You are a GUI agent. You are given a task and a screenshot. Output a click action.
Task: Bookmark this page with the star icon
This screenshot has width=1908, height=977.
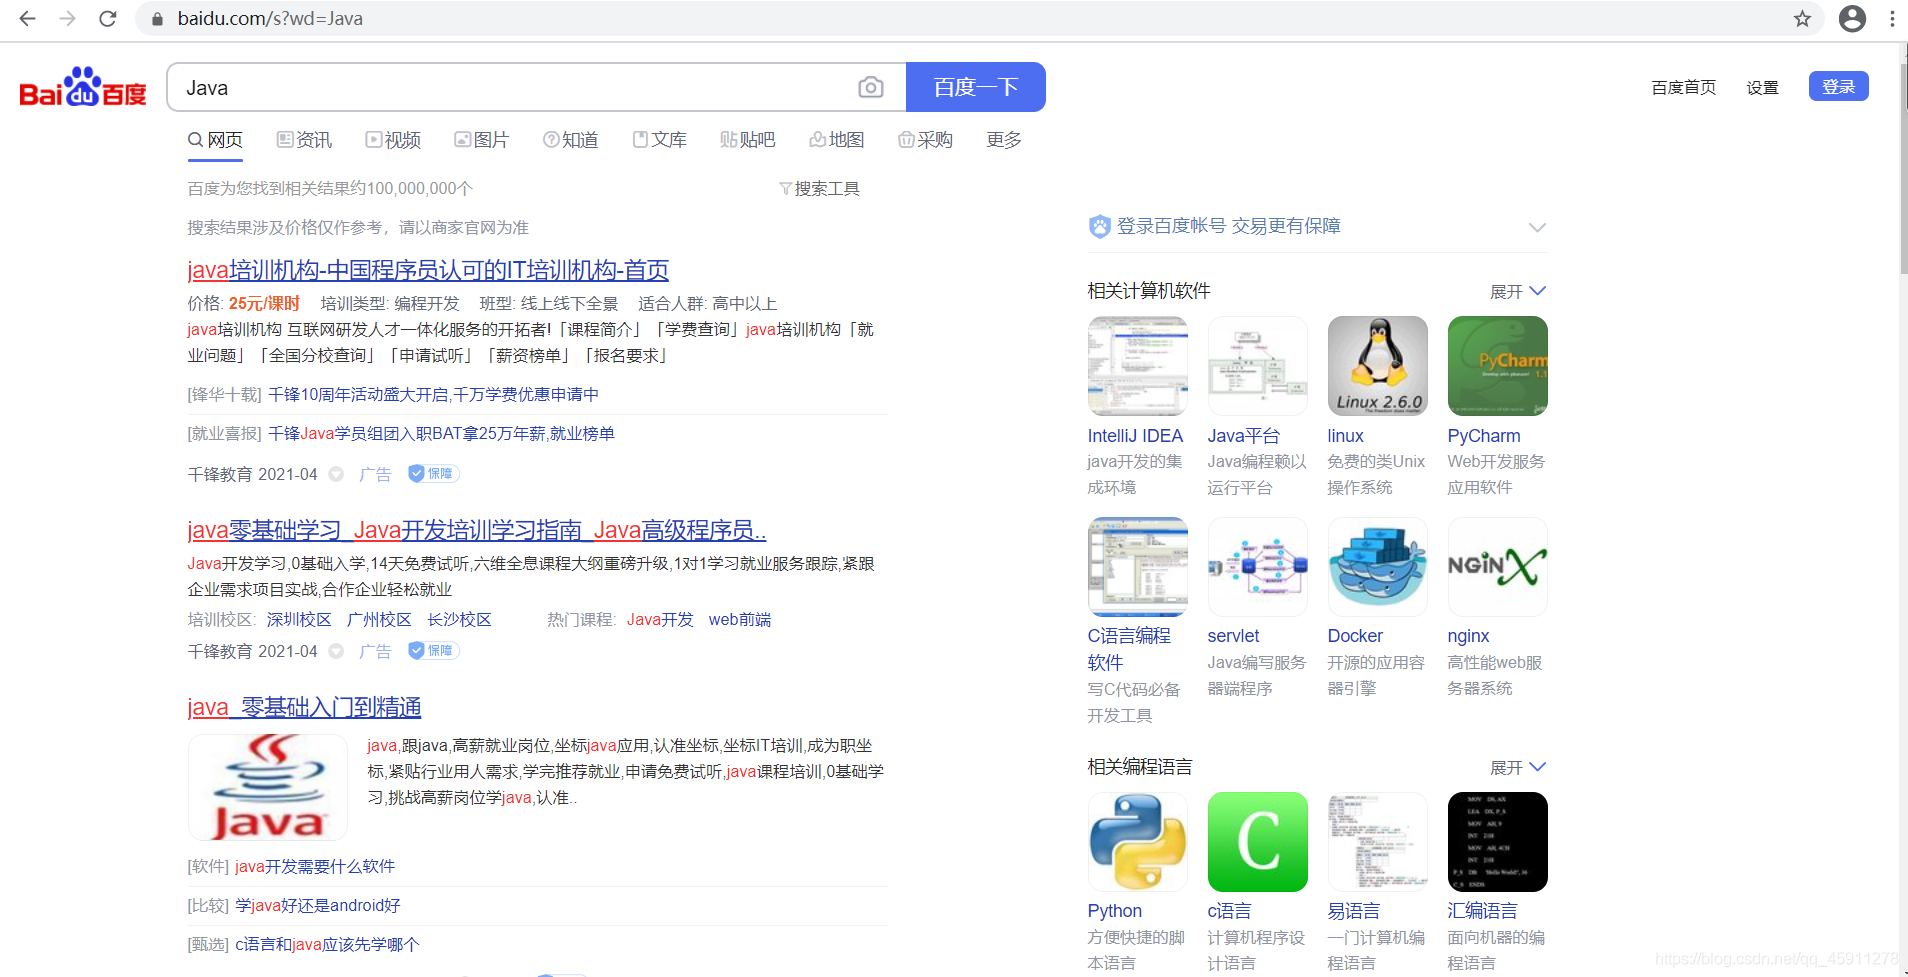coord(1802,19)
